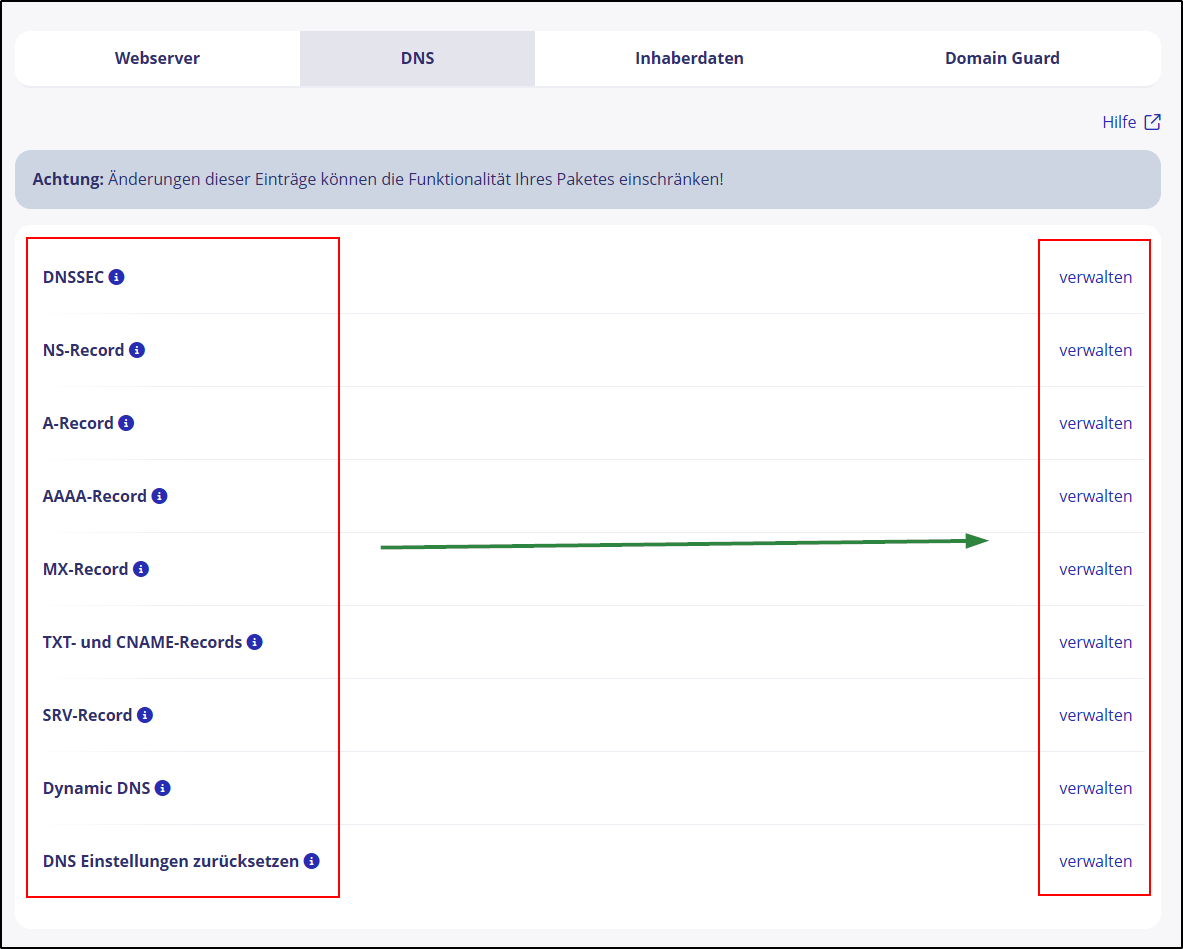Click the info icon beside NS-Record
The image size is (1183, 949).
click(138, 350)
